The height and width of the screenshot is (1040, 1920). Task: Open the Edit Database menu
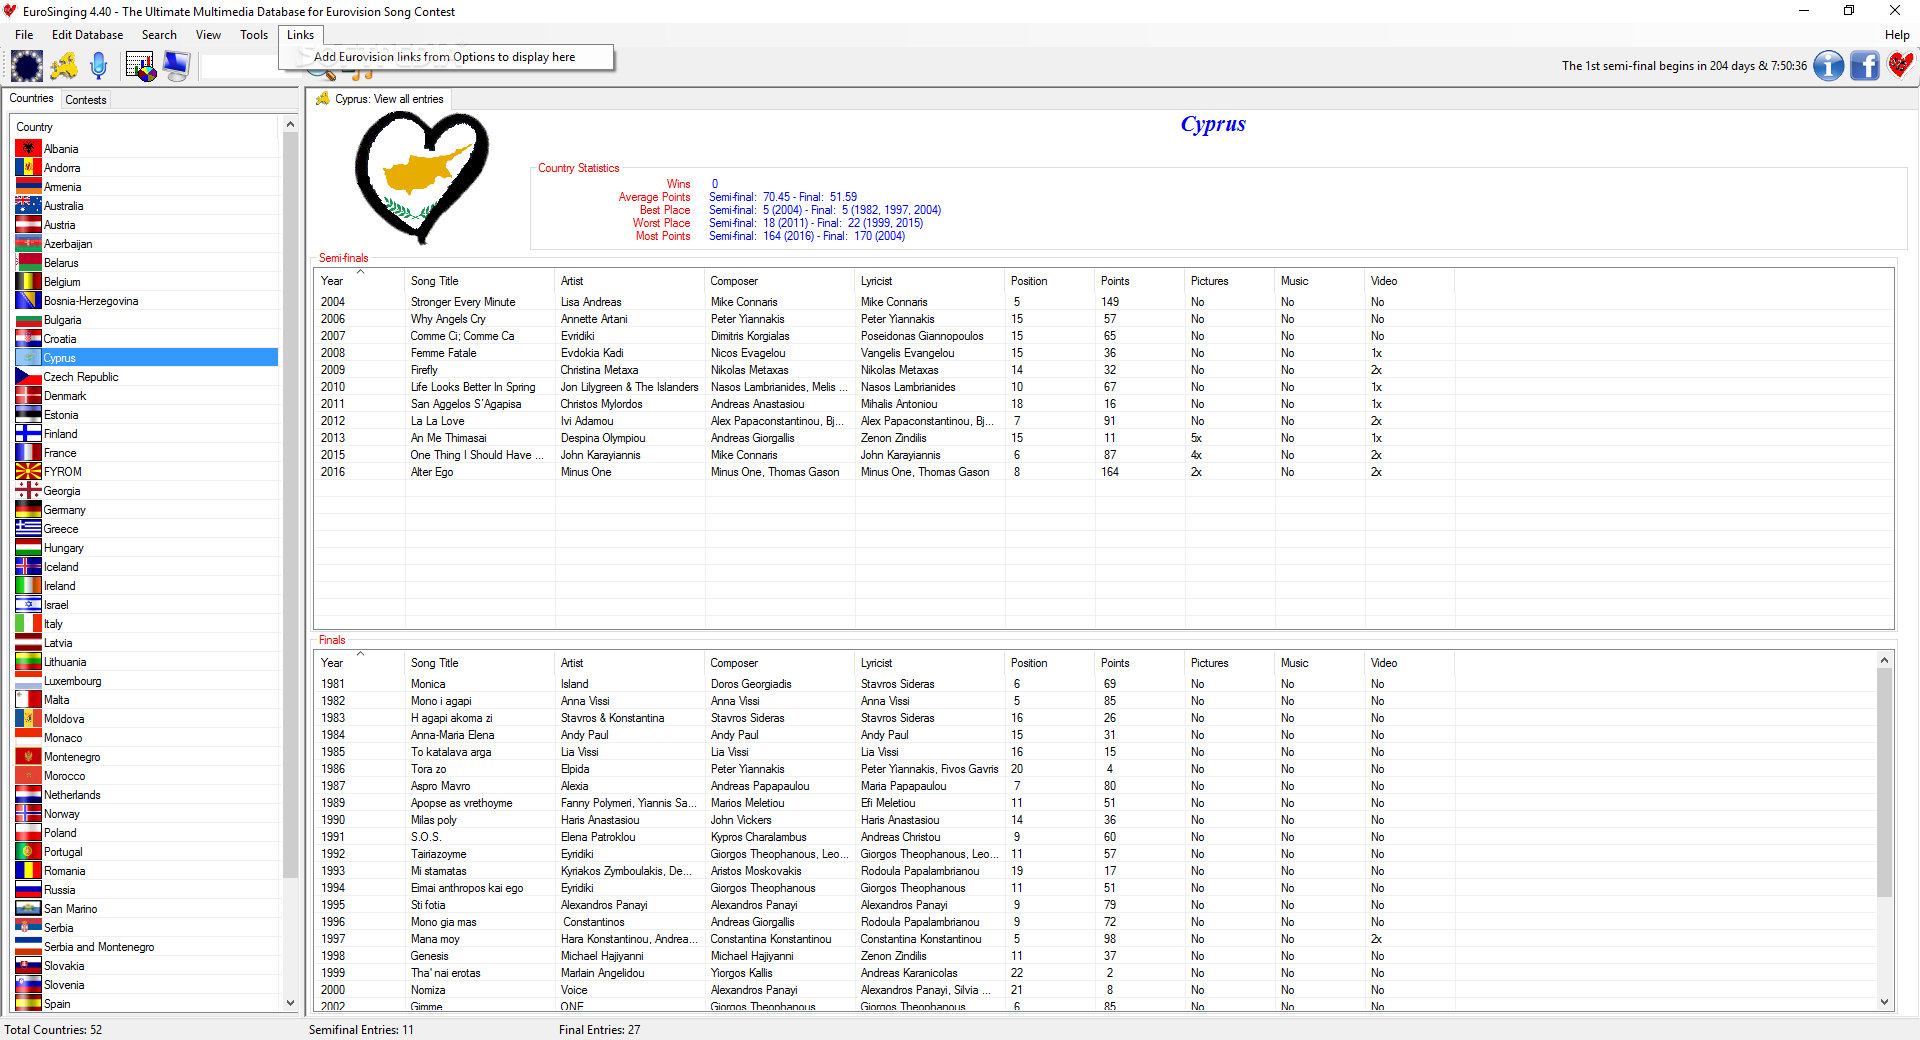pos(87,35)
